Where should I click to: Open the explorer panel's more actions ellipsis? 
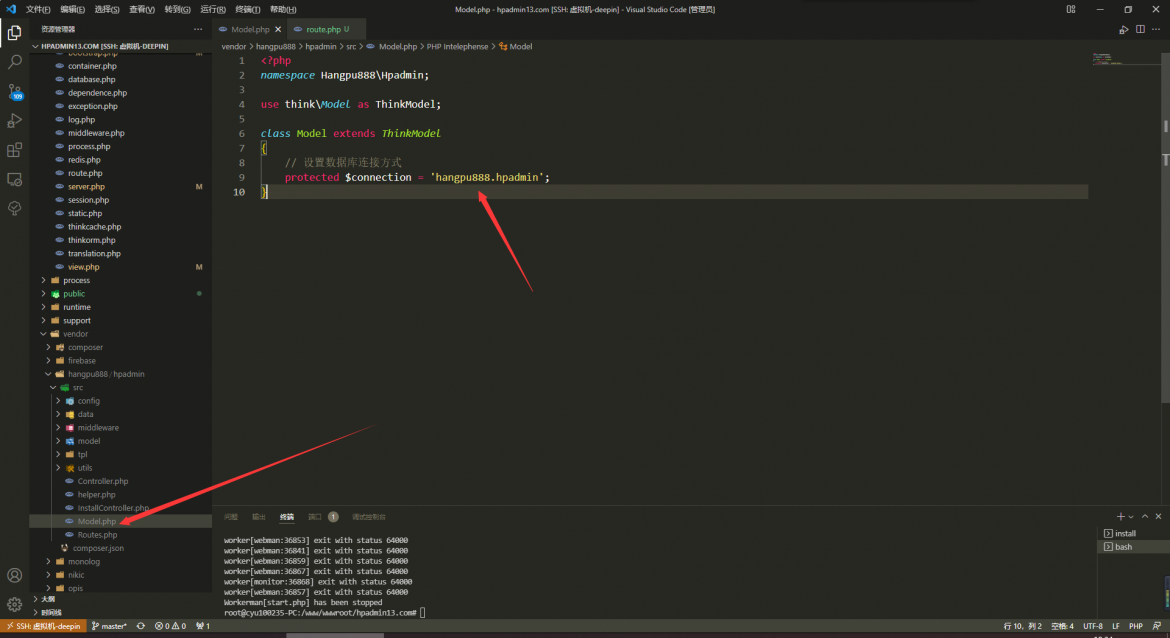198,29
